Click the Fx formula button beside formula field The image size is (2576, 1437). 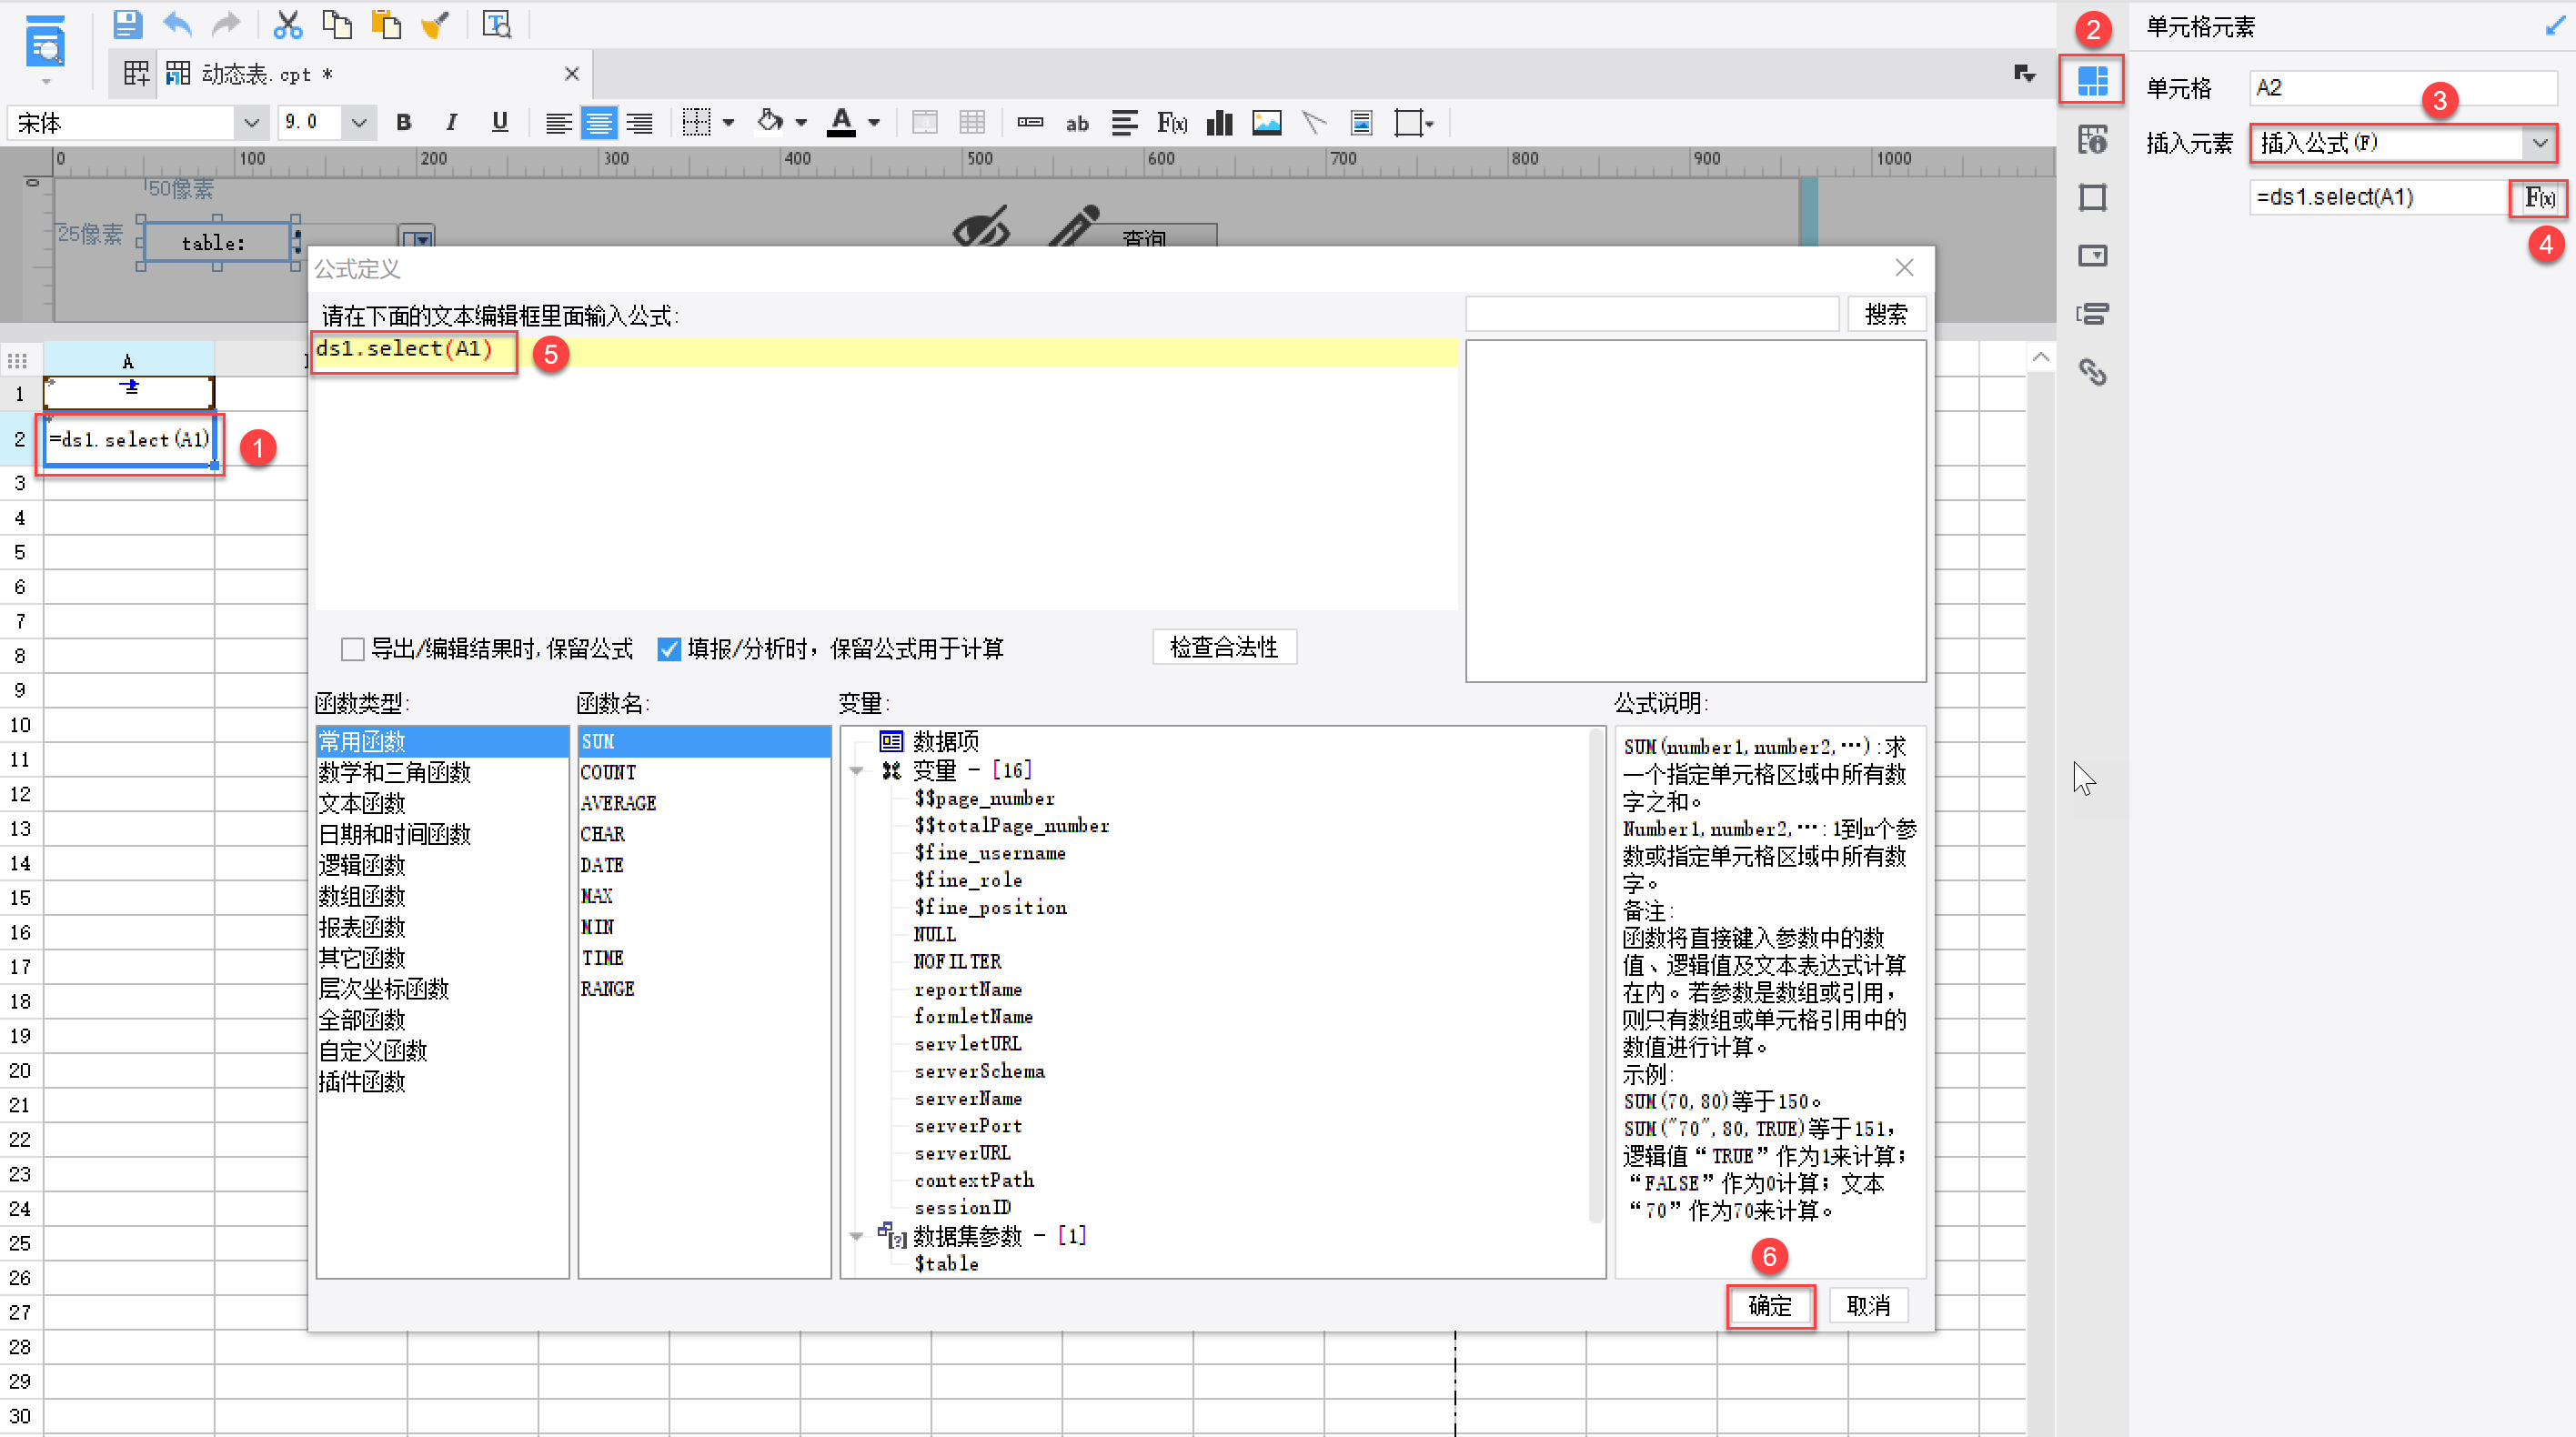(2539, 198)
